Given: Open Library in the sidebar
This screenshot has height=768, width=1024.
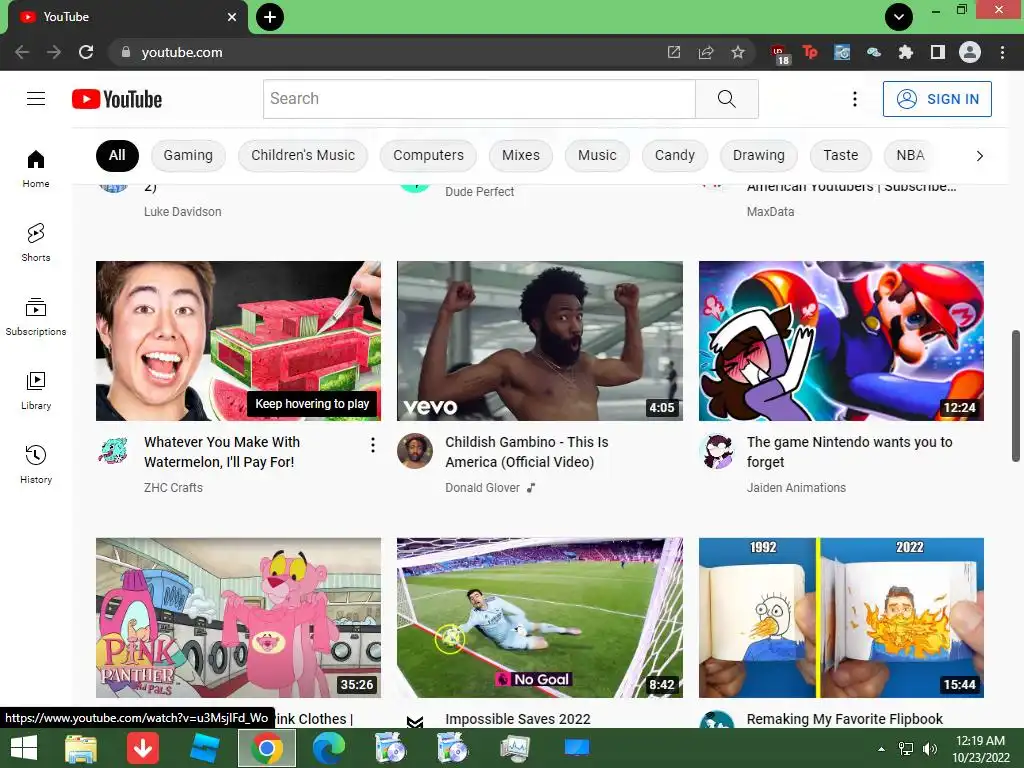Looking at the screenshot, I should tap(36, 391).
